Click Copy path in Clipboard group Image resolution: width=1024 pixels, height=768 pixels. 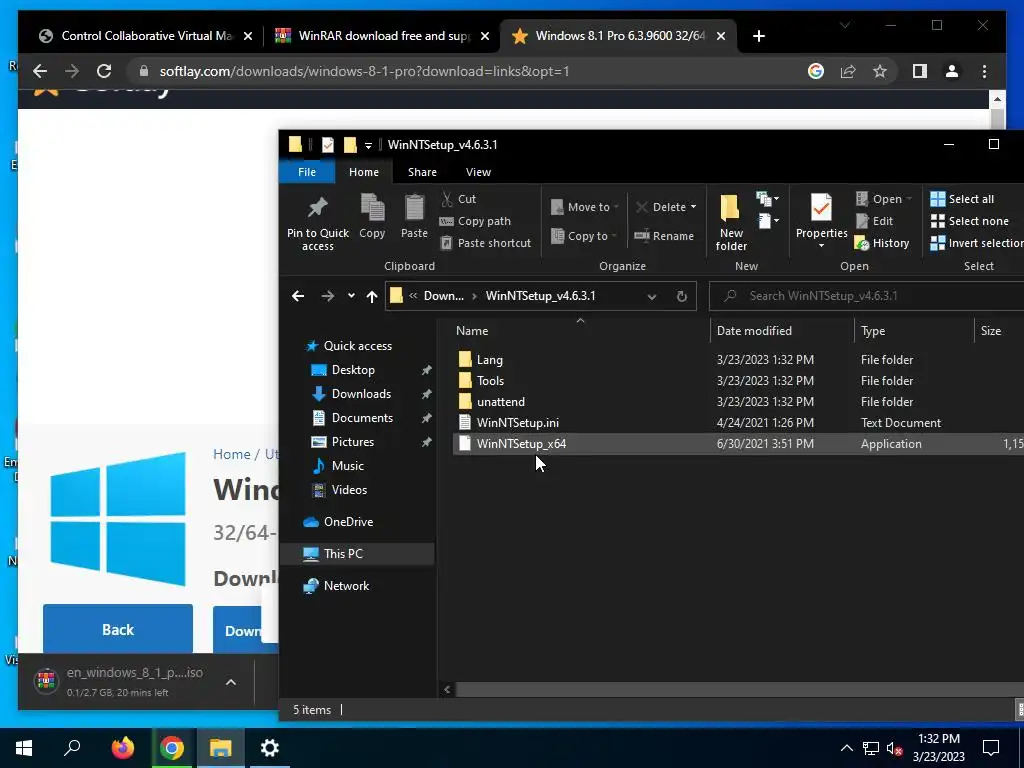(475, 221)
